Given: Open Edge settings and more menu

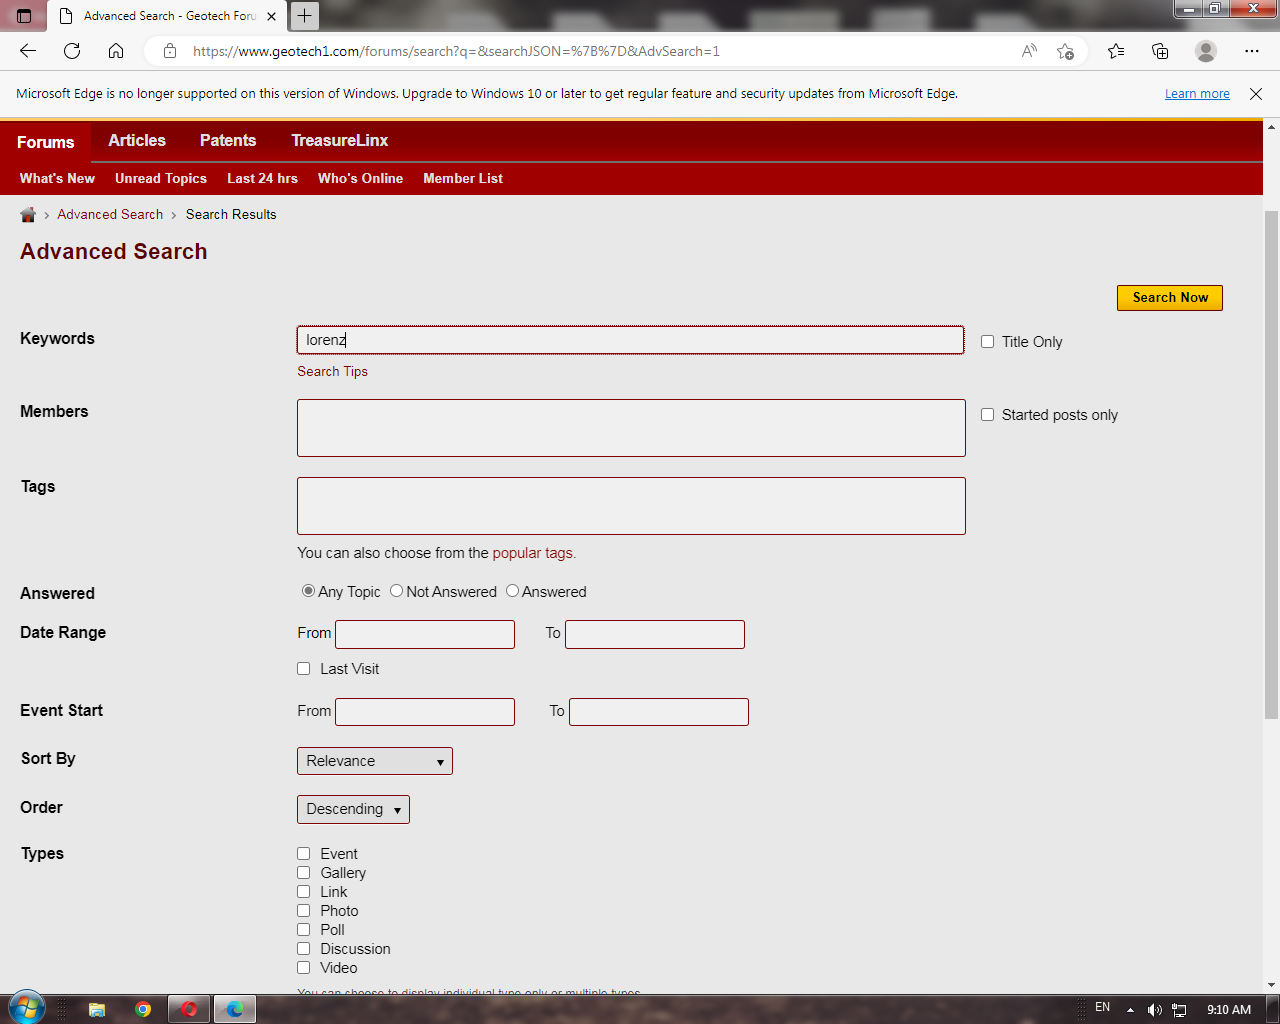Looking at the screenshot, I should tap(1252, 51).
